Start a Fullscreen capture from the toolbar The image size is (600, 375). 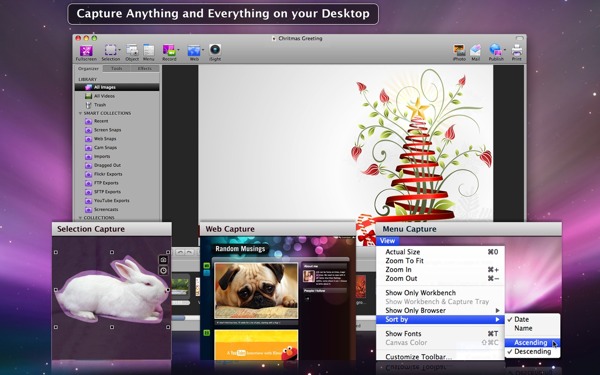coord(86,53)
